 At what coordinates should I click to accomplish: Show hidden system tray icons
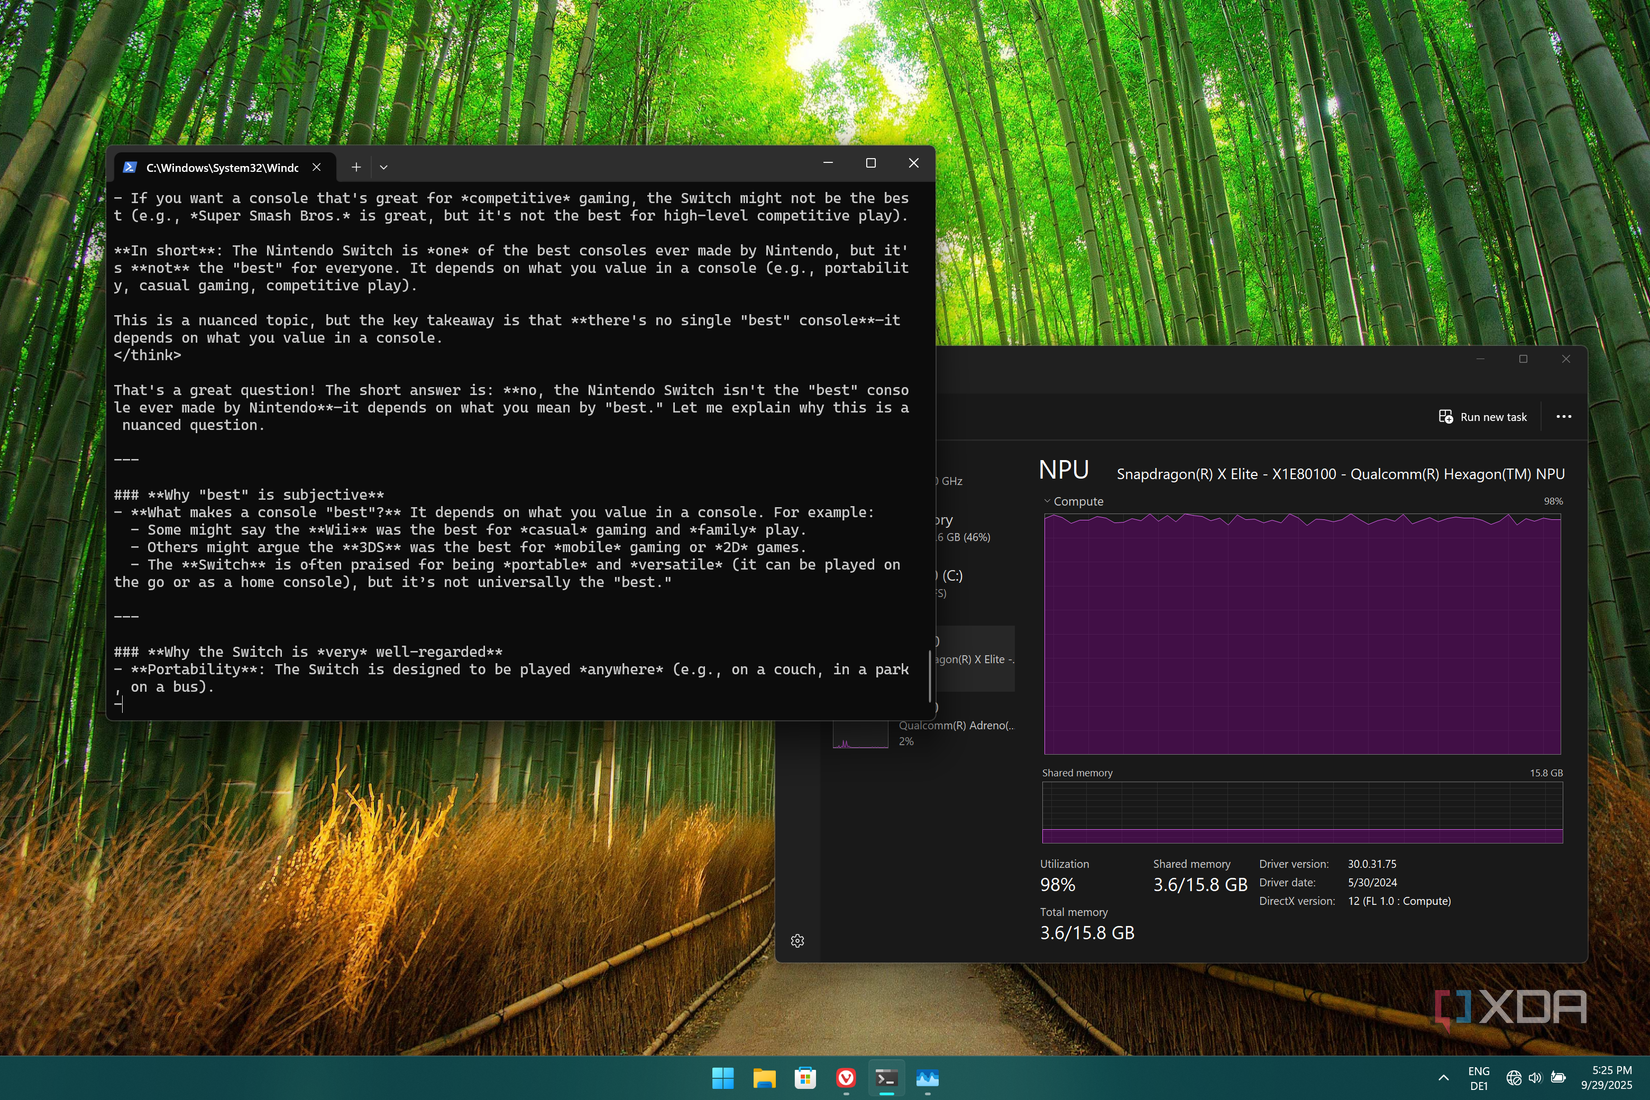pos(1443,1078)
